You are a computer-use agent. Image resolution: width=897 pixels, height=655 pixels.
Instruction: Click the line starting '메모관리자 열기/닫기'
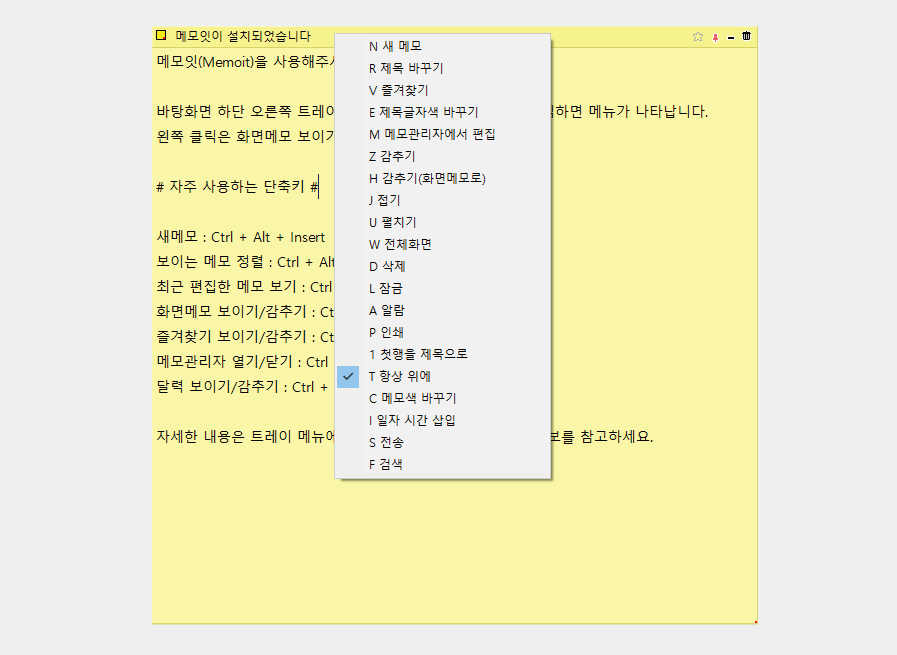pos(243,362)
